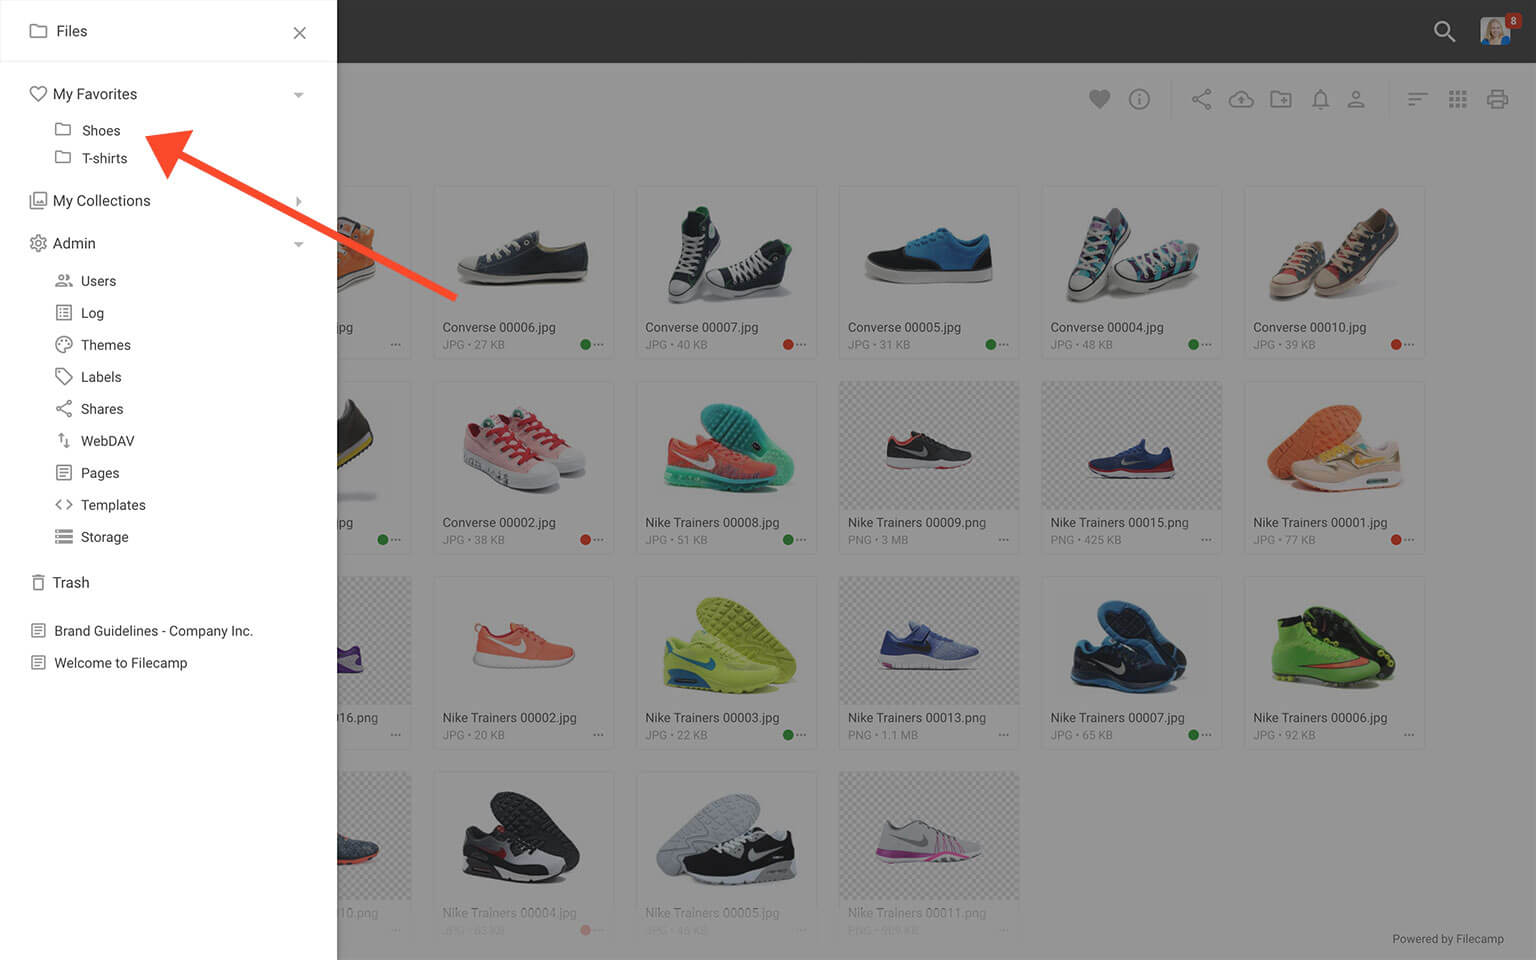Open the Log admin page

79,313
